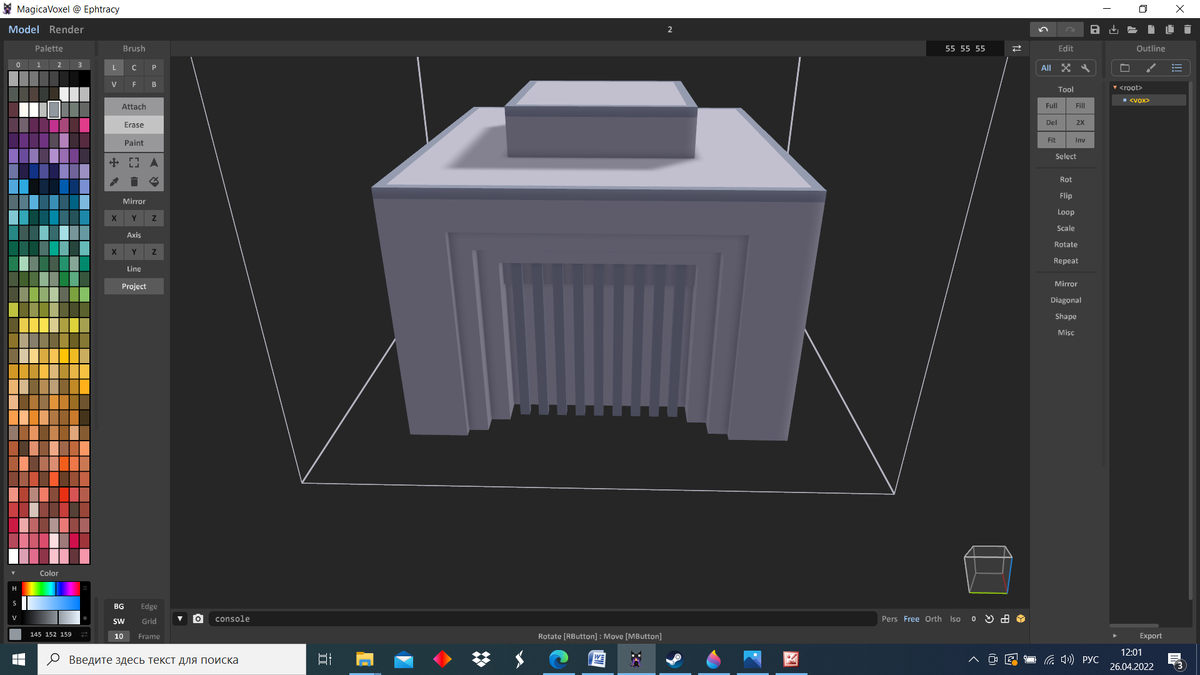Duplicate the model with copy icon

(1170, 29)
